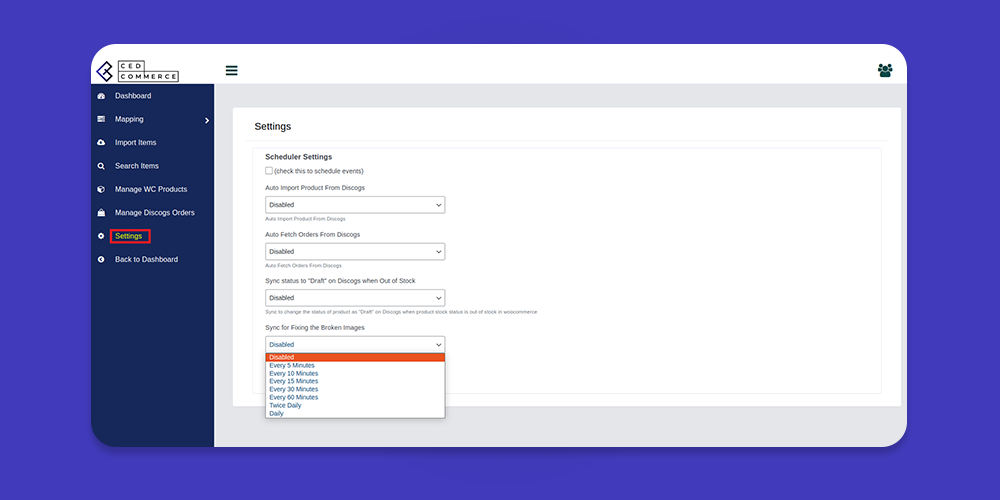1000x500 pixels.
Task: Open the hamburger menu icon
Action: (232, 71)
